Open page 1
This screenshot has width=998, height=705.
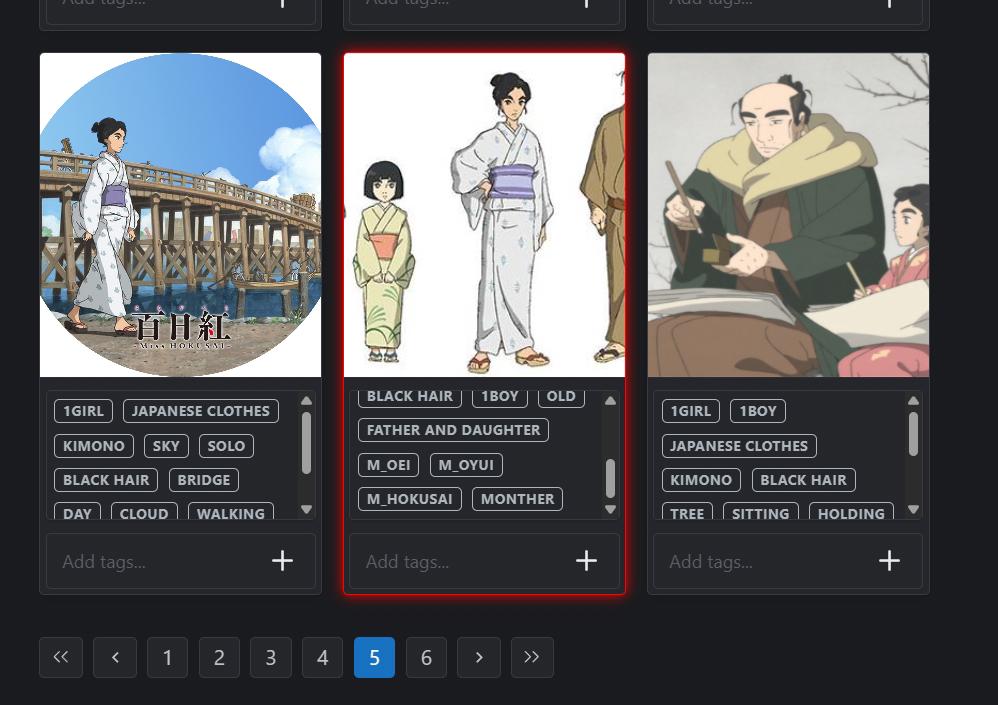[x=167, y=657]
